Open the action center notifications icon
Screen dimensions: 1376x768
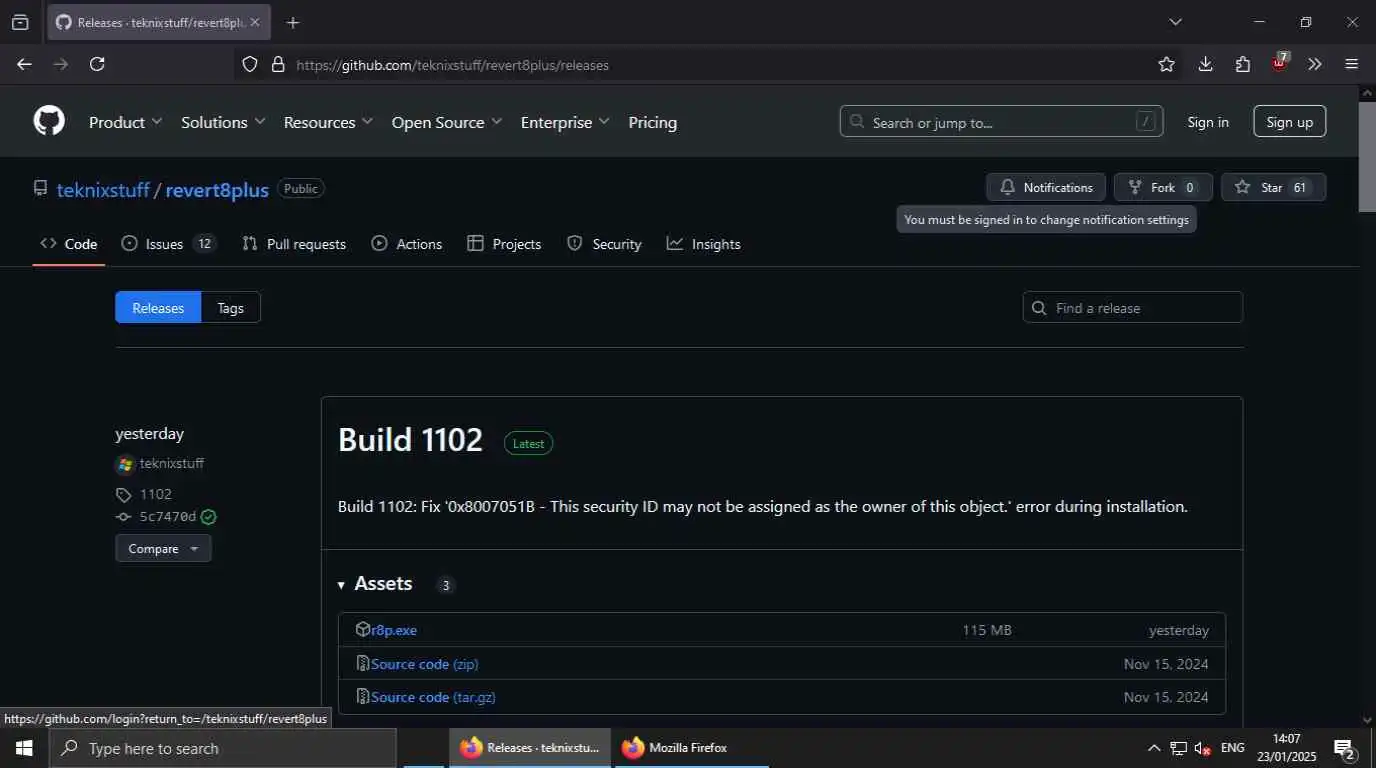pos(1344,748)
